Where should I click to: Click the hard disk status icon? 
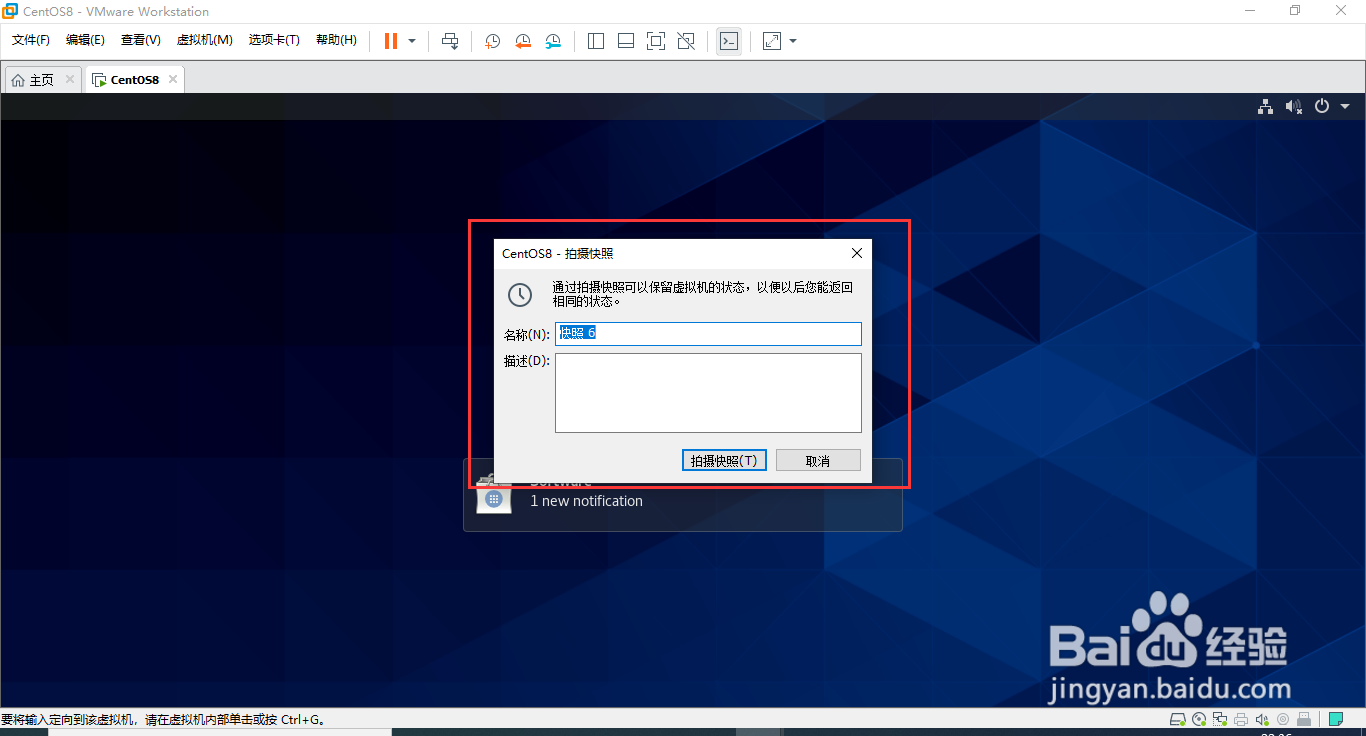tap(1177, 719)
